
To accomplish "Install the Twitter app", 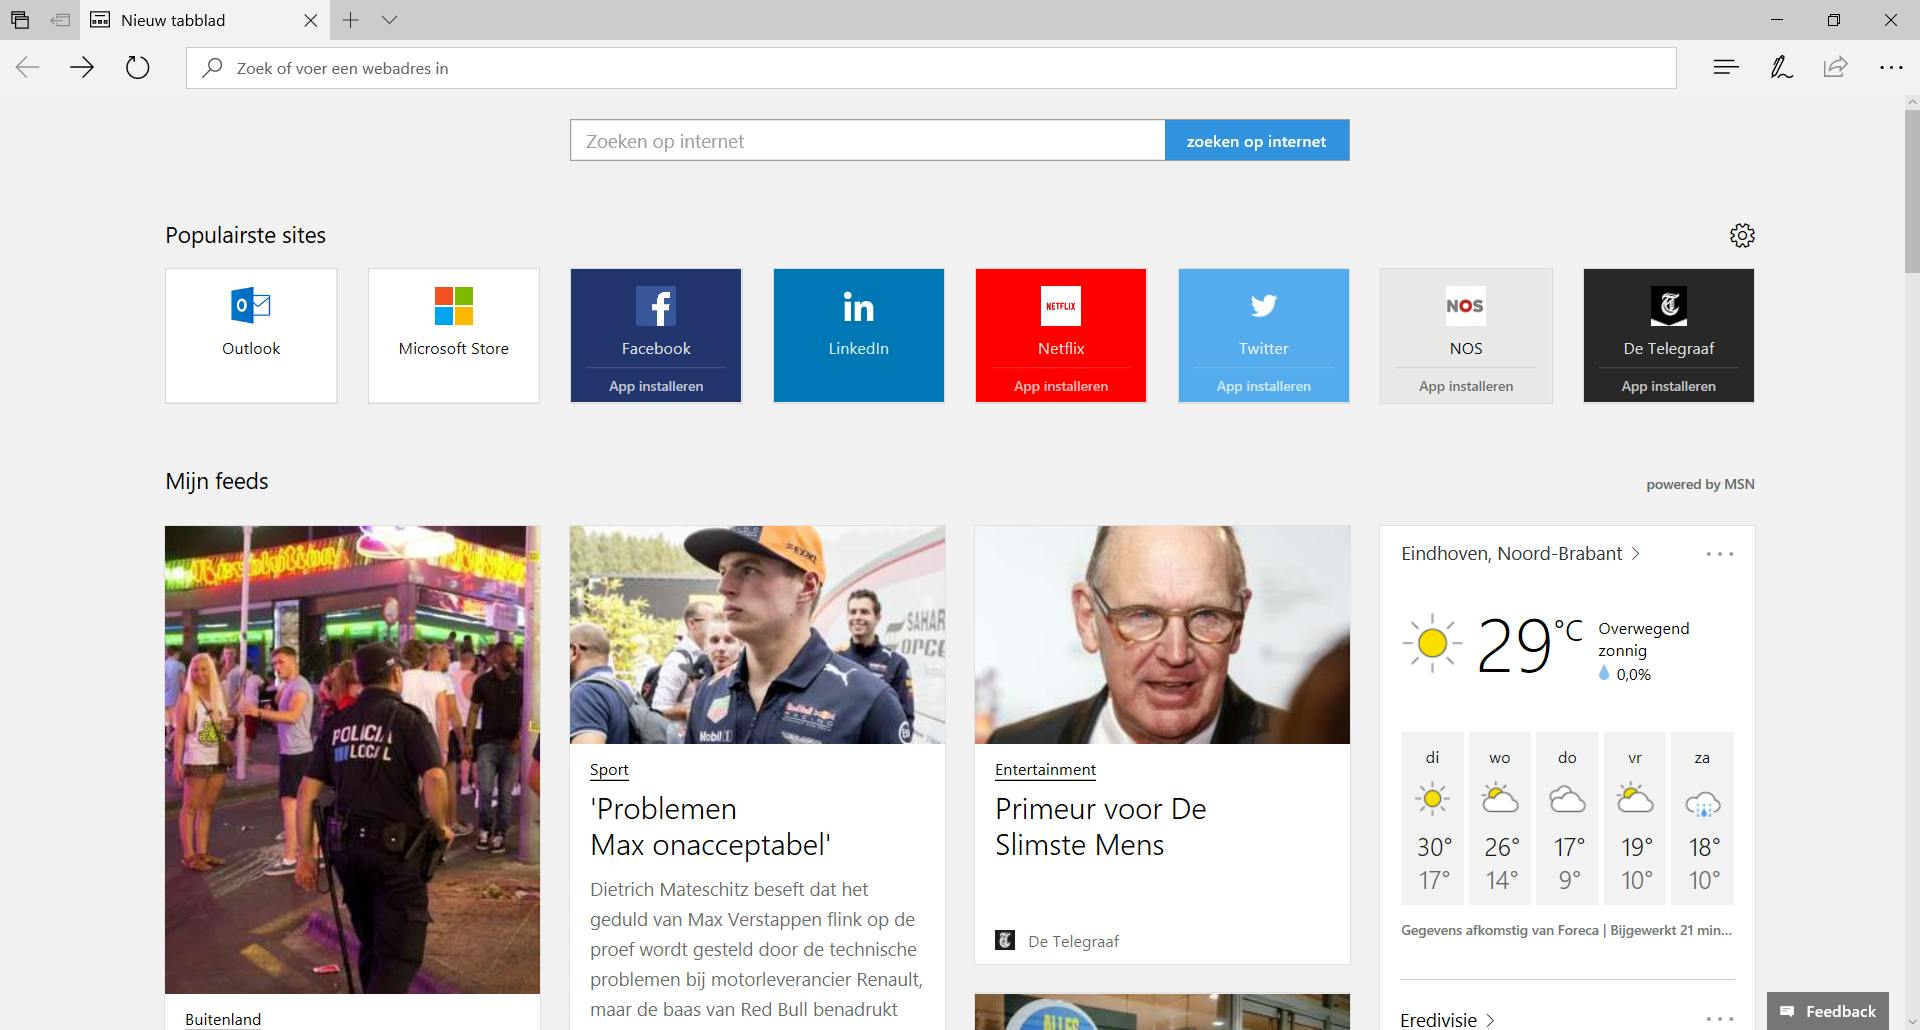I will tap(1264, 386).
